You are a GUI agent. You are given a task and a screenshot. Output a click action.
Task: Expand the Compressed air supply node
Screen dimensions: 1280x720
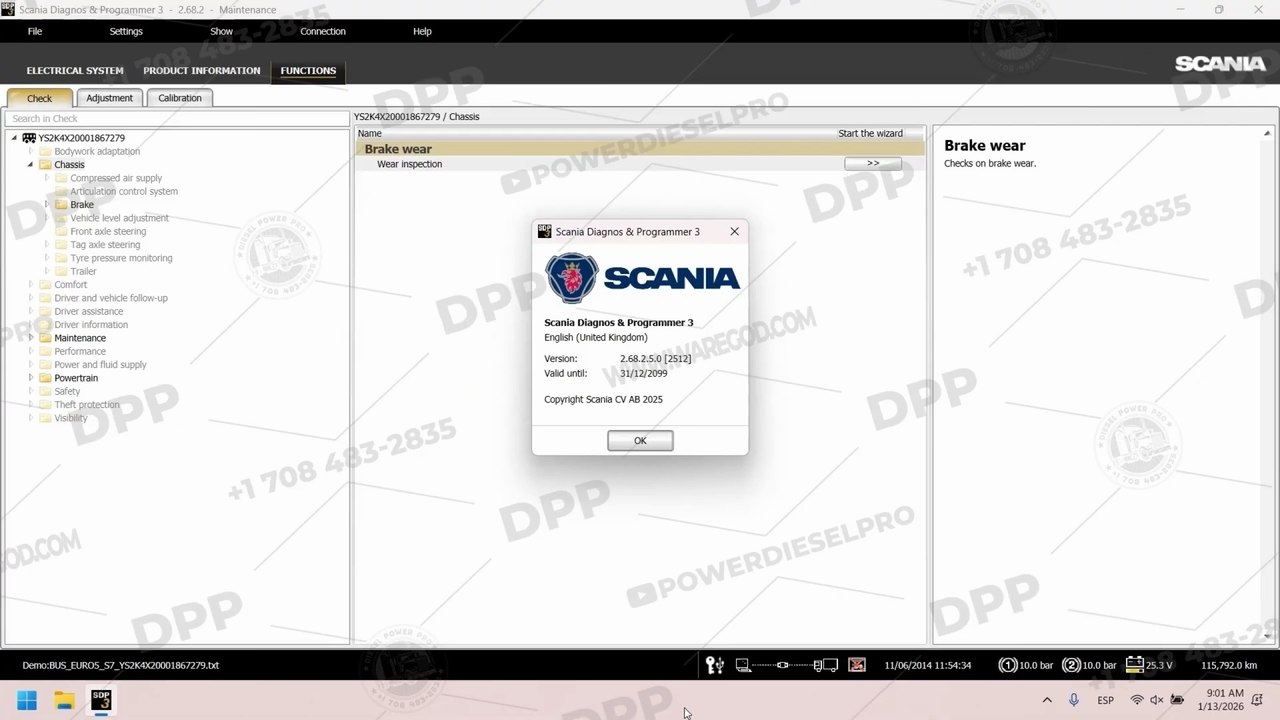pos(47,178)
